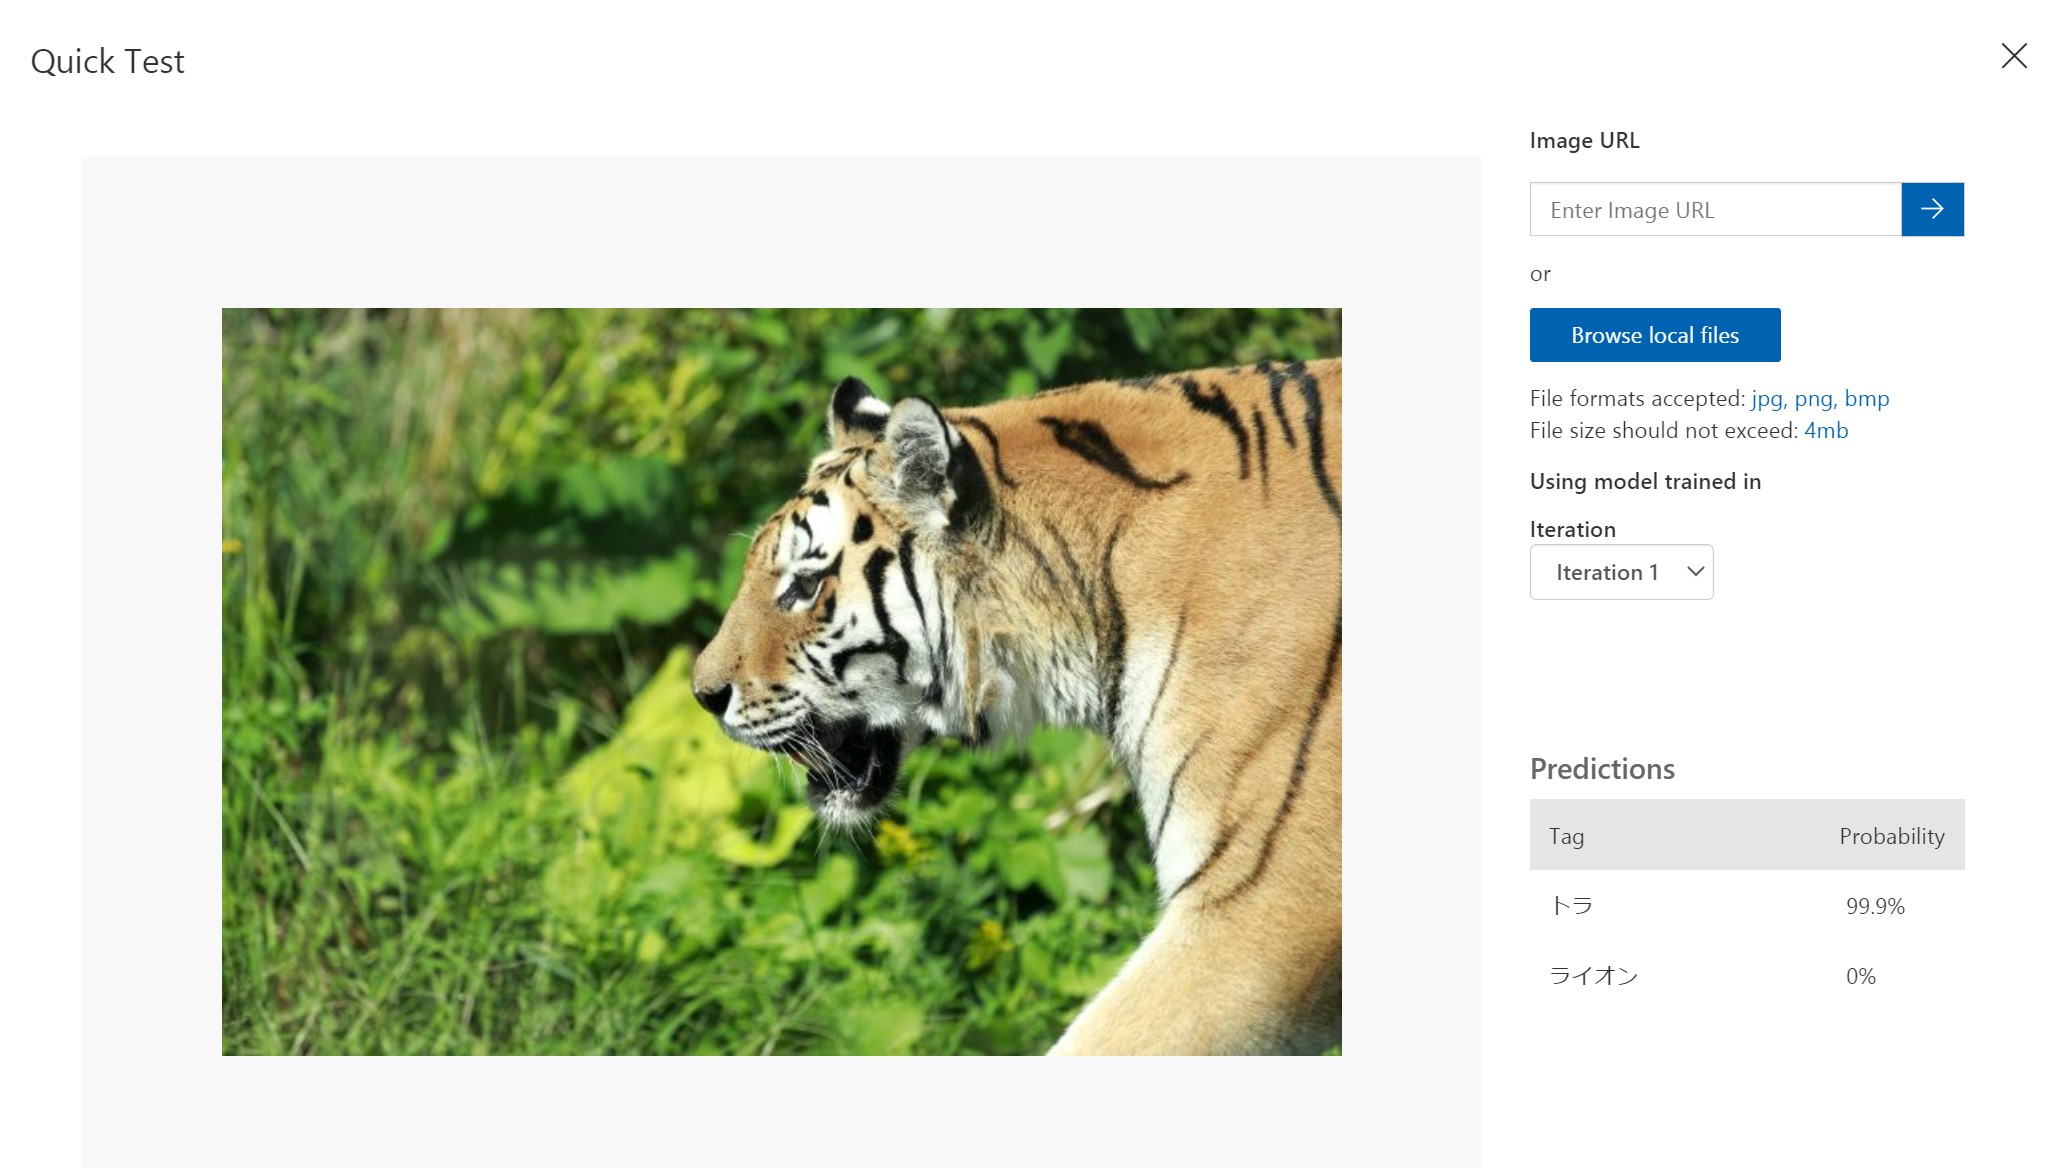Screen dimensions: 2056x1168
Task: Select the 0% probability value
Action: [x=1860, y=976]
